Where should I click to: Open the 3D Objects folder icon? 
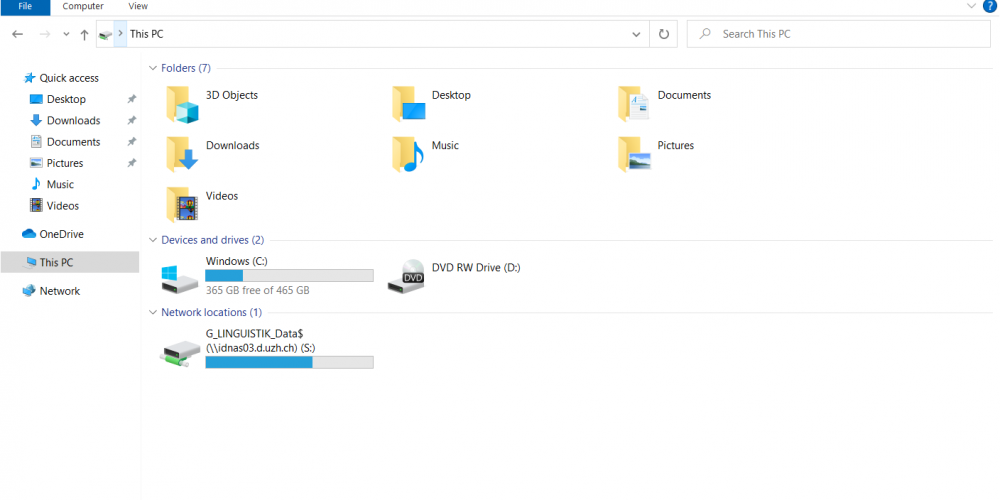183,103
